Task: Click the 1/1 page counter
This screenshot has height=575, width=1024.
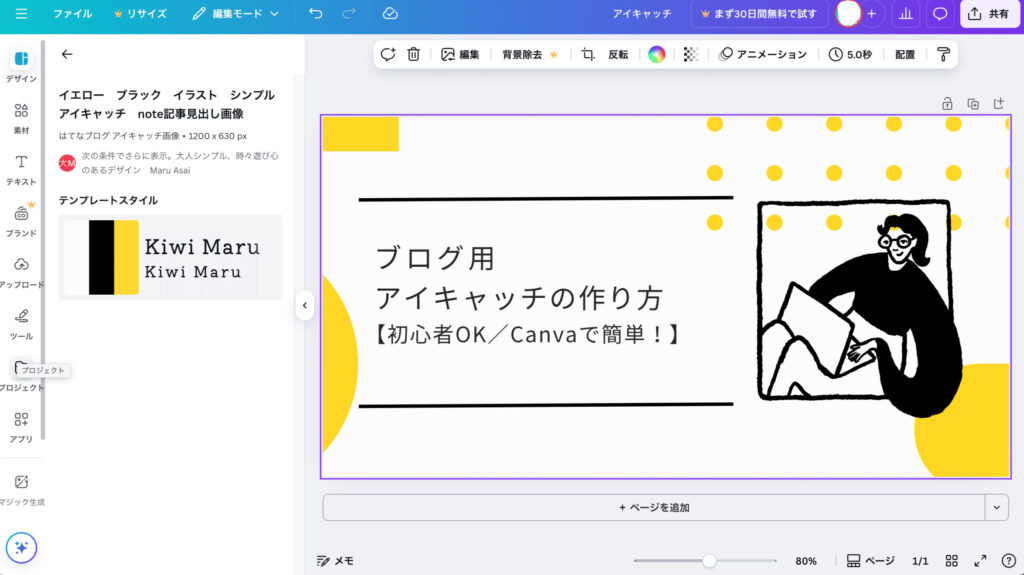Action: pos(920,561)
